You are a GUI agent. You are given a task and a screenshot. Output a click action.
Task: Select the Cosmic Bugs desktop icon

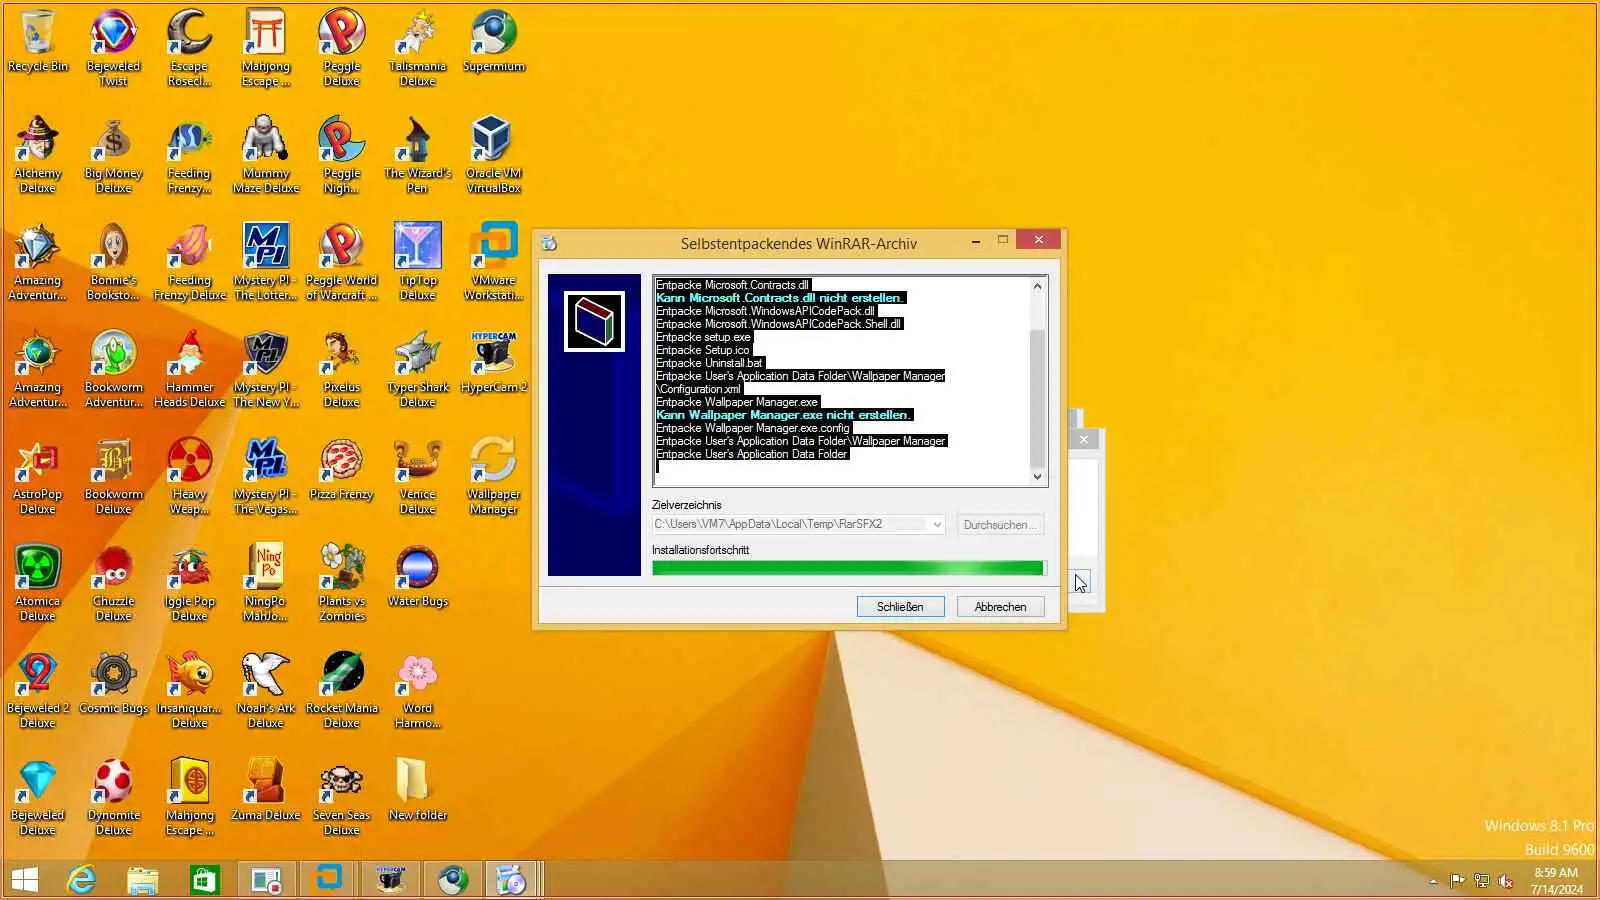pos(113,683)
